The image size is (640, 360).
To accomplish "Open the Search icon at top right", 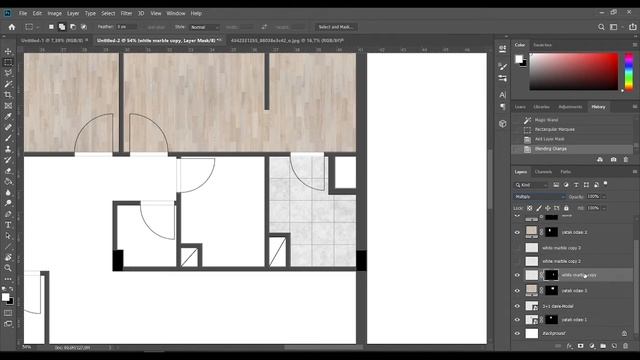I will [601, 27].
